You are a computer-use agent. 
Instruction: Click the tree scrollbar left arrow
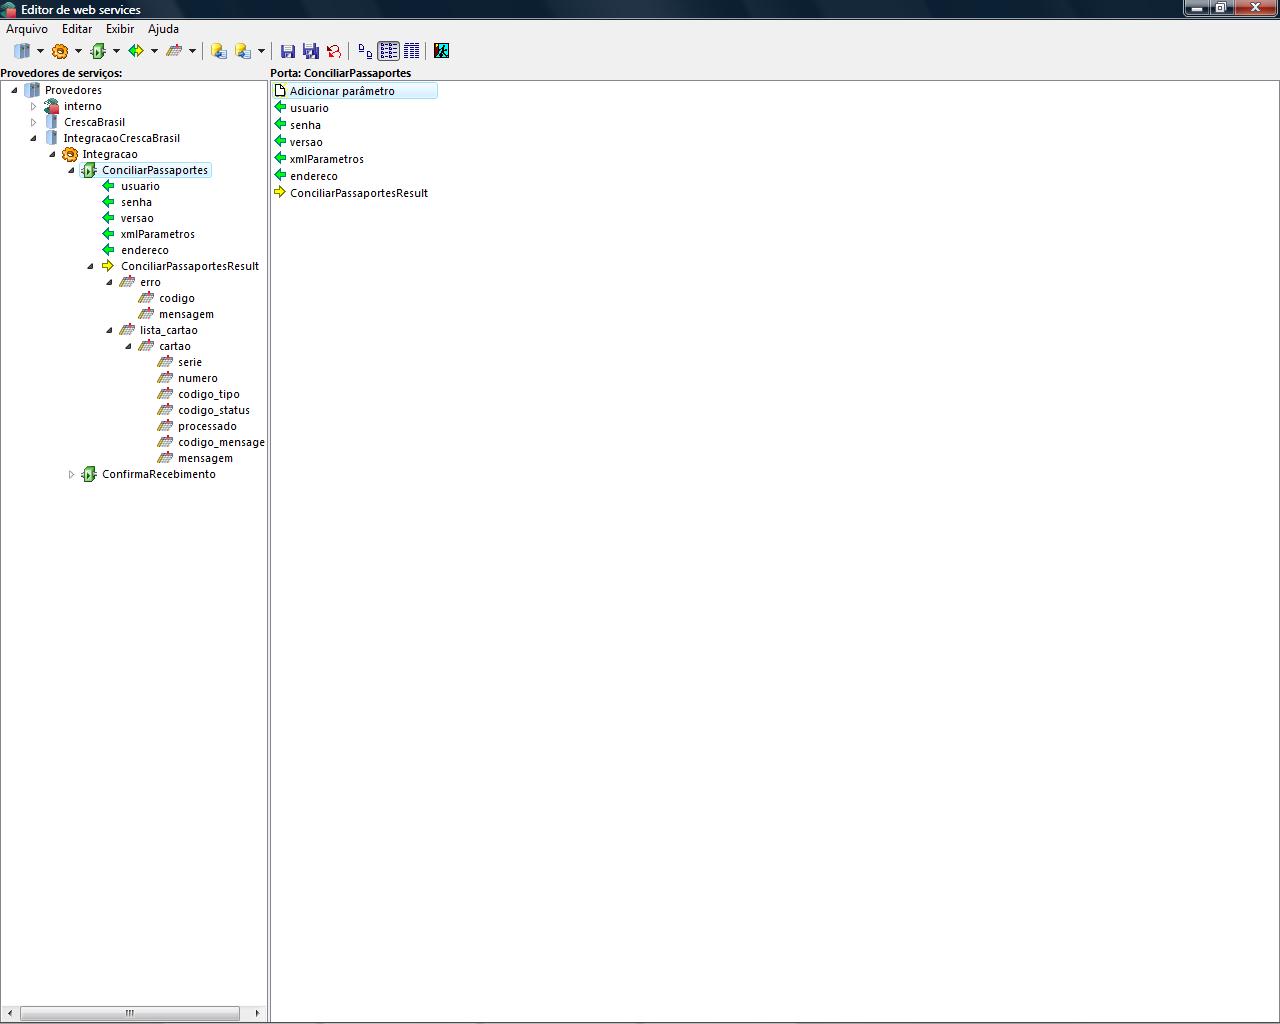[x=9, y=1013]
